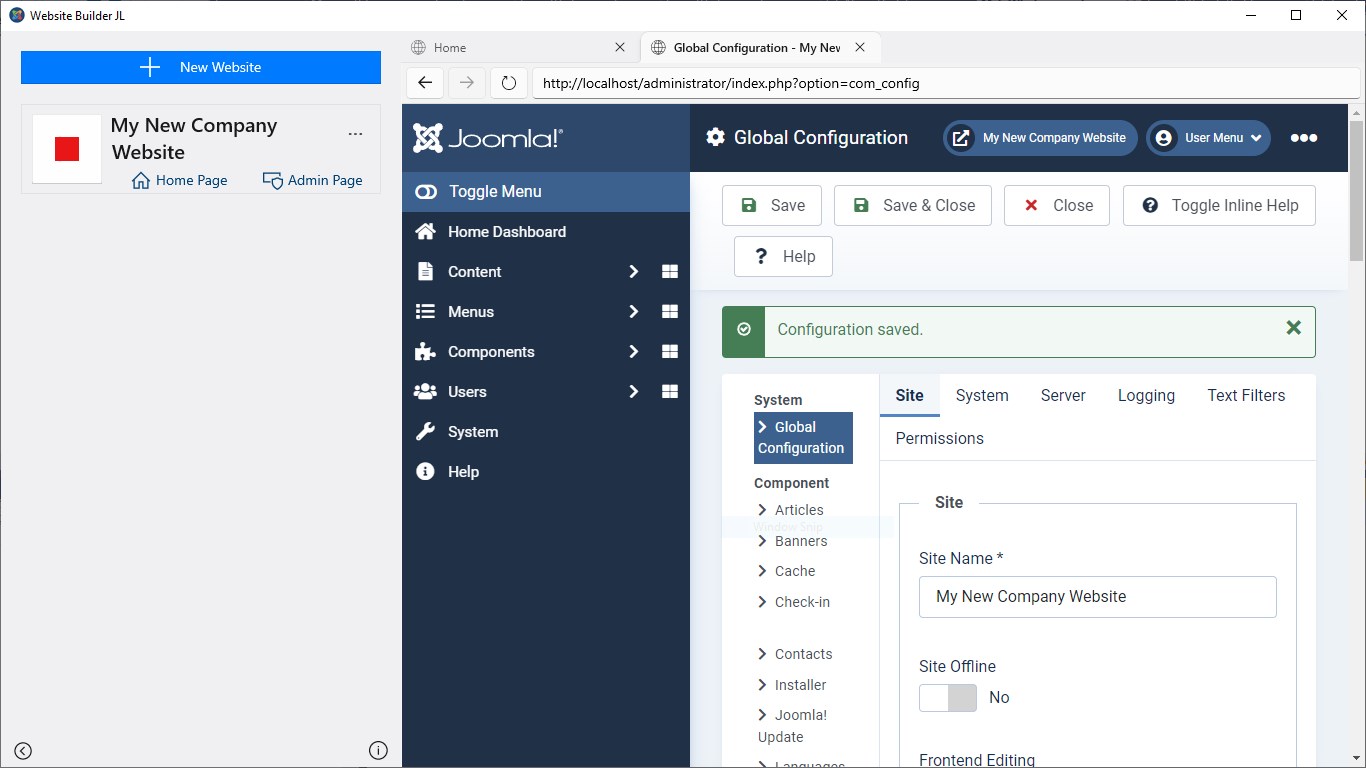
Task: Click the Site Name input field
Action: tap(1098, 597)
